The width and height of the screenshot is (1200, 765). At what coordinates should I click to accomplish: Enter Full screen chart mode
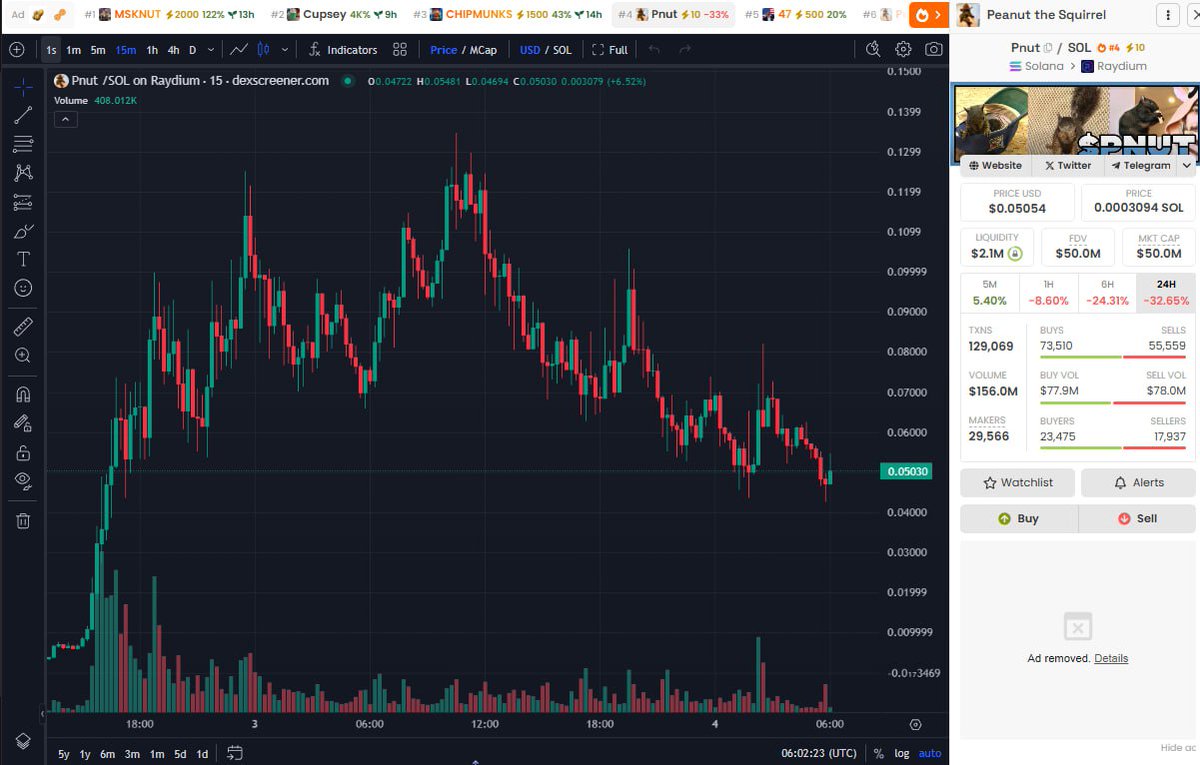610,50
